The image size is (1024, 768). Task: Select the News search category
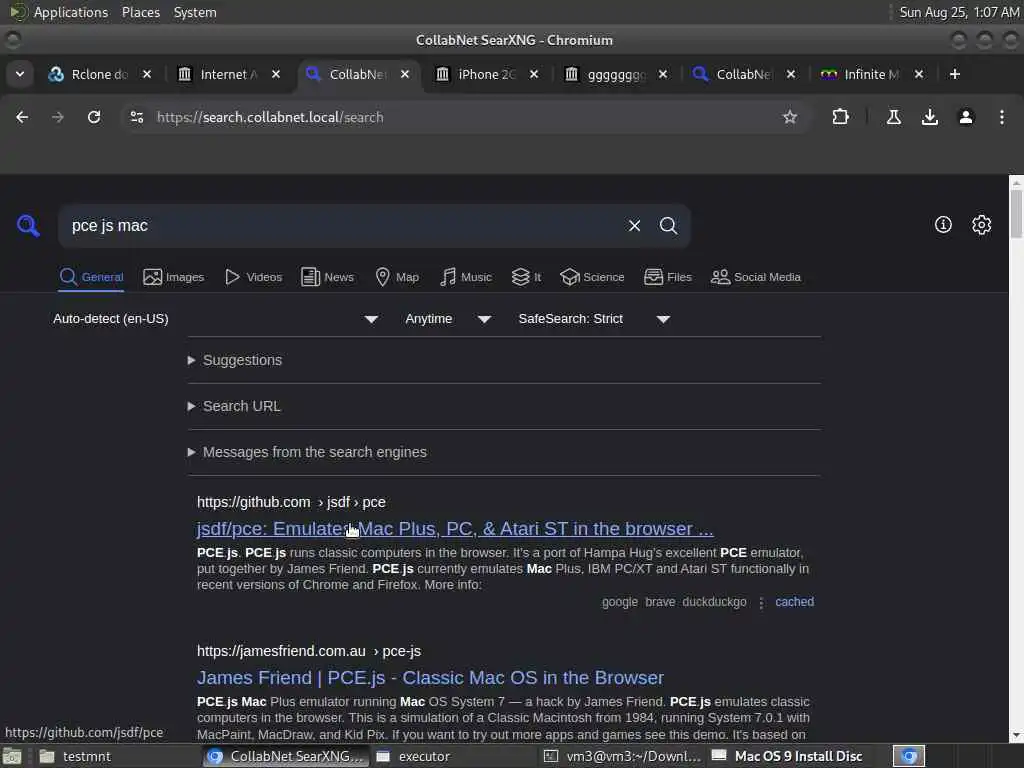[x=327, y=277]
